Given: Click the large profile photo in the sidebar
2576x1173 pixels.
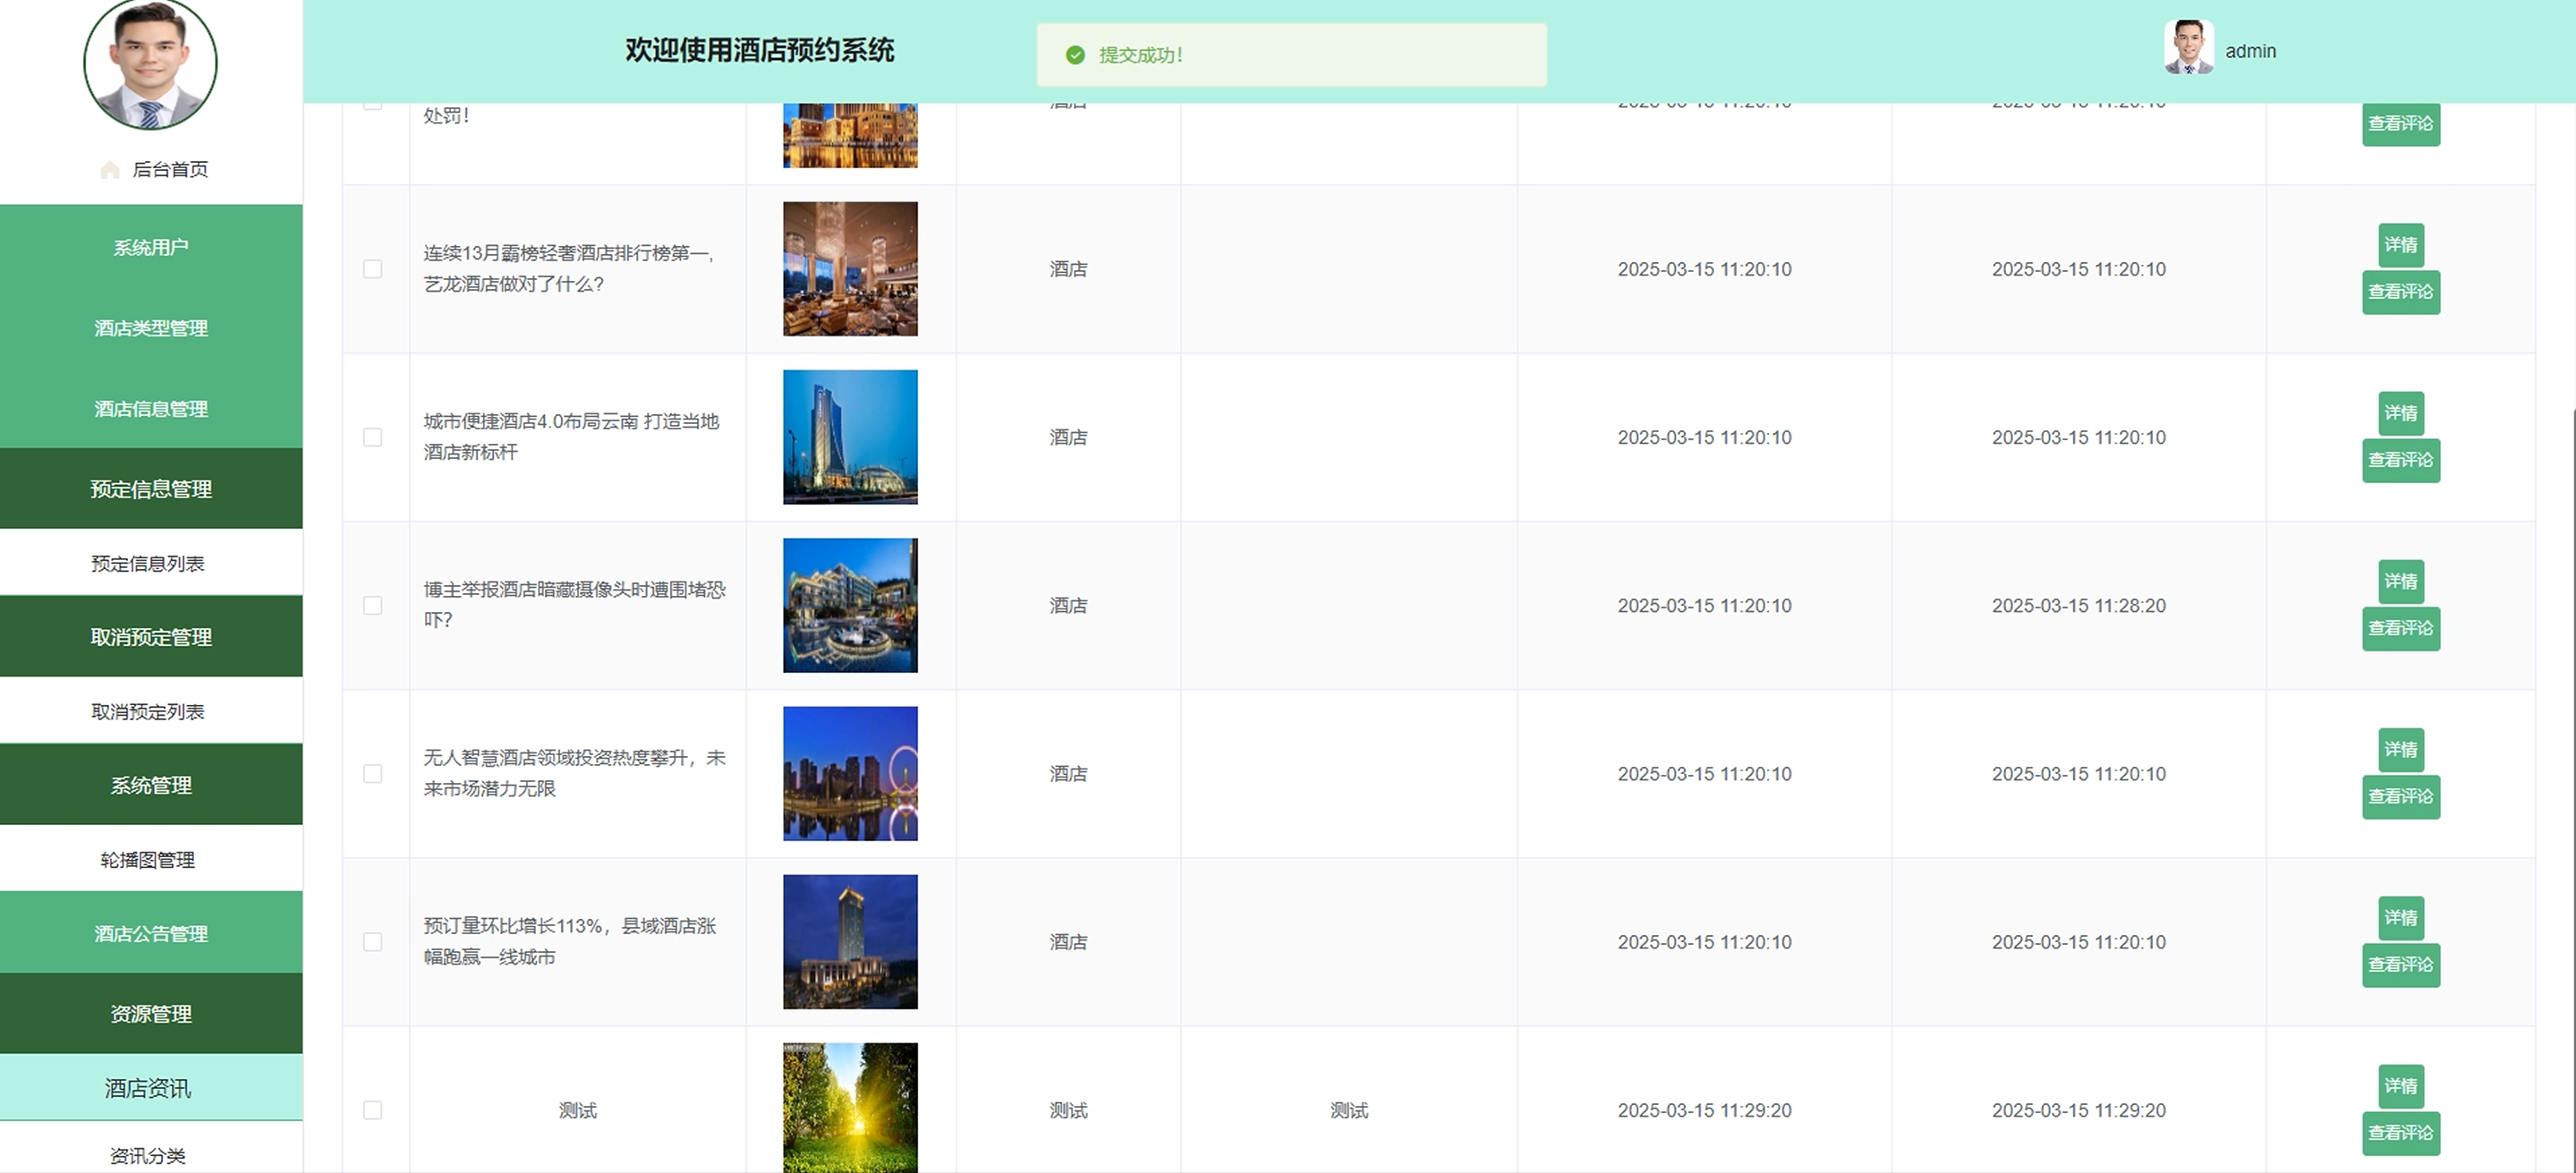Looking at the screenshot, I should click(x=150, y=62).
